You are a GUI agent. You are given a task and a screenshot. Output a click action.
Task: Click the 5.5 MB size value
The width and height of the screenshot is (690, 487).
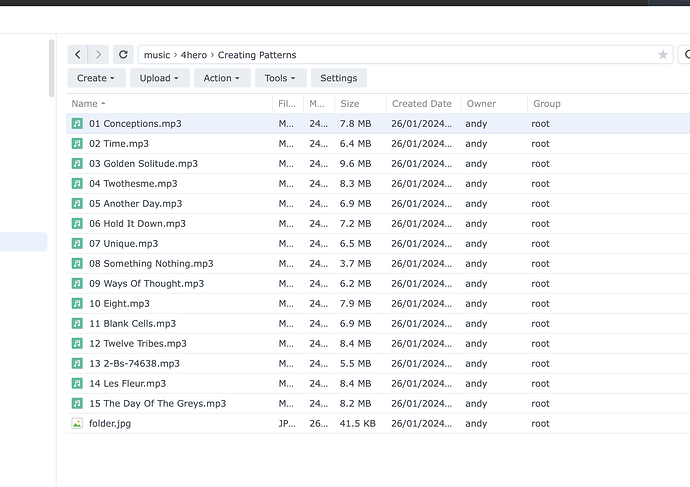(x=355, y=364)
